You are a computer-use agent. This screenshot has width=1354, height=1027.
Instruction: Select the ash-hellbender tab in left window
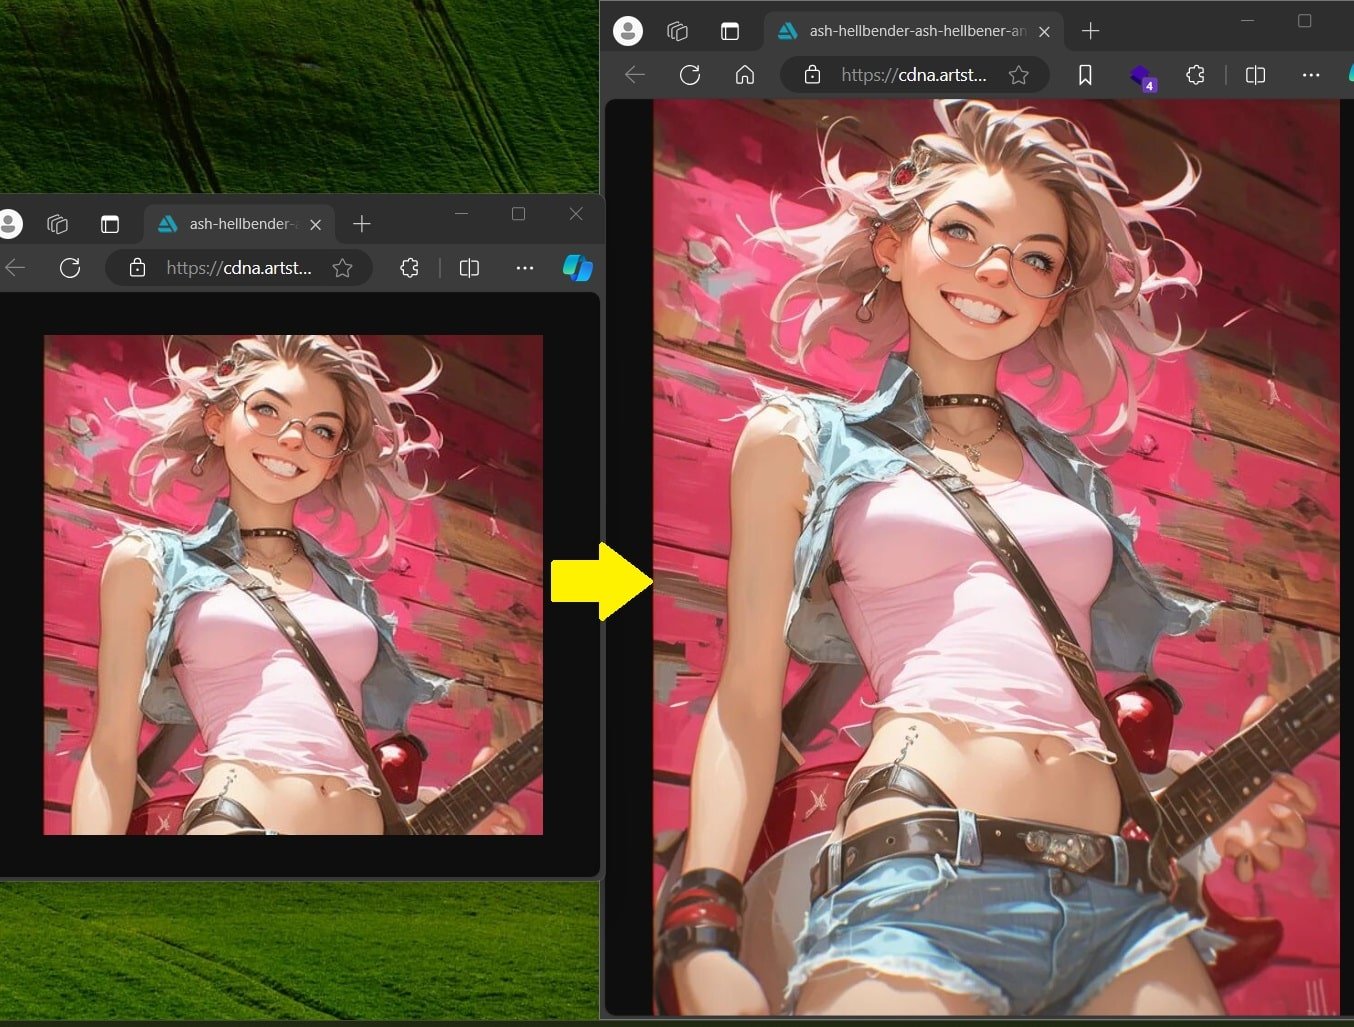pos(240,224)
